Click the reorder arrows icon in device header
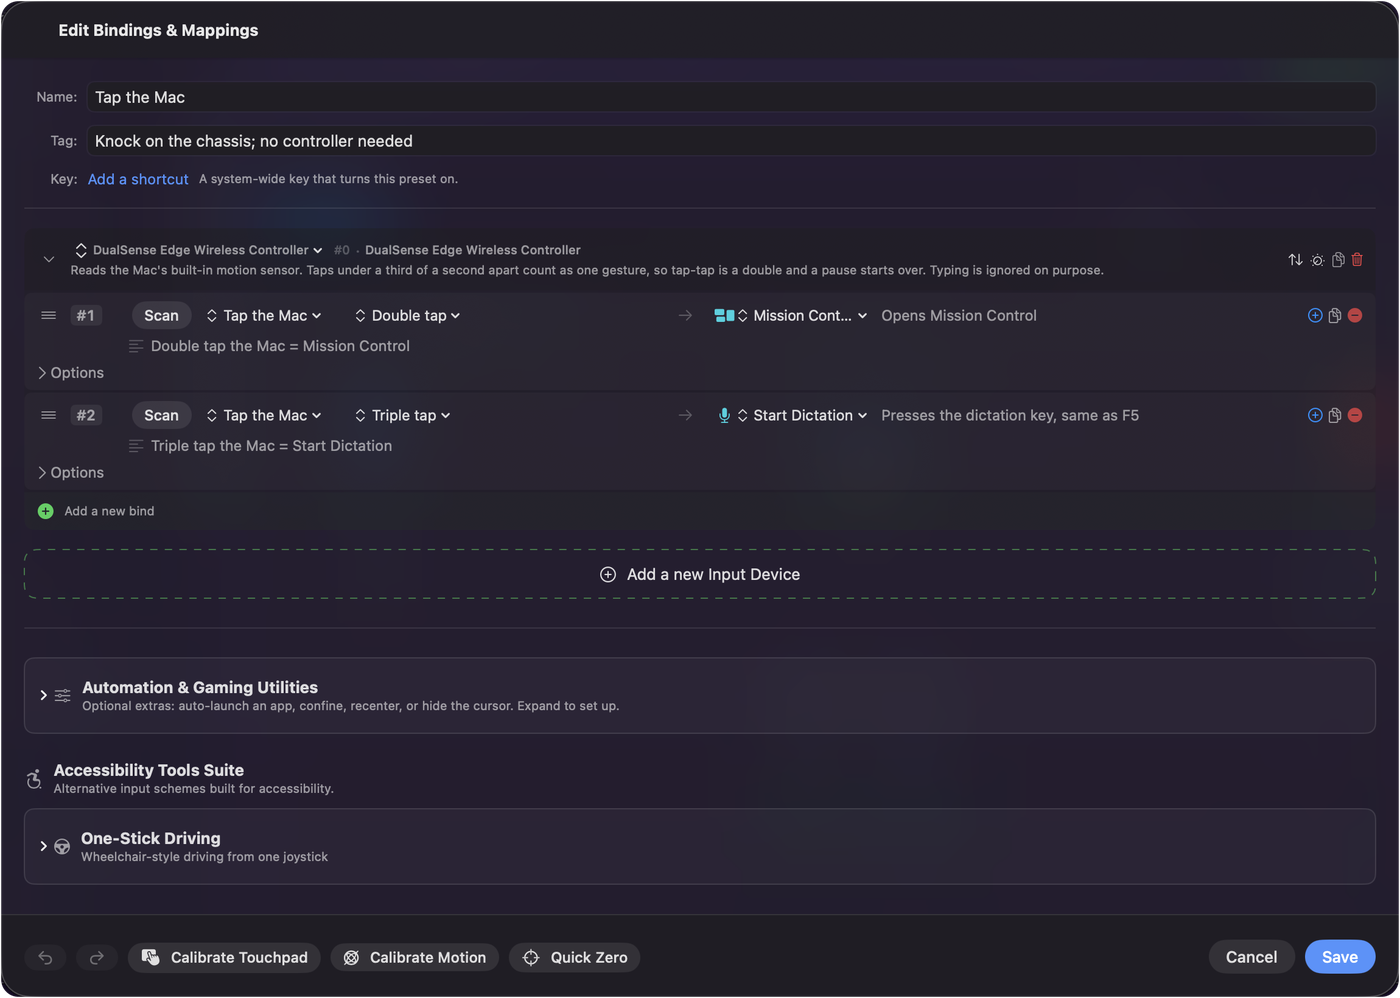 pyautogui.click(x=1295, y=260)
